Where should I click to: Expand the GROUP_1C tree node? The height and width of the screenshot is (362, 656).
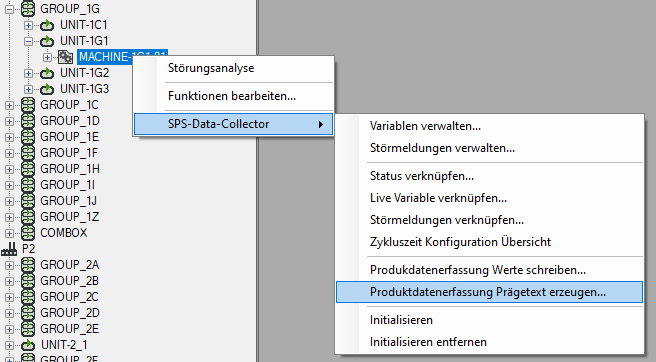tap(9, 105)
